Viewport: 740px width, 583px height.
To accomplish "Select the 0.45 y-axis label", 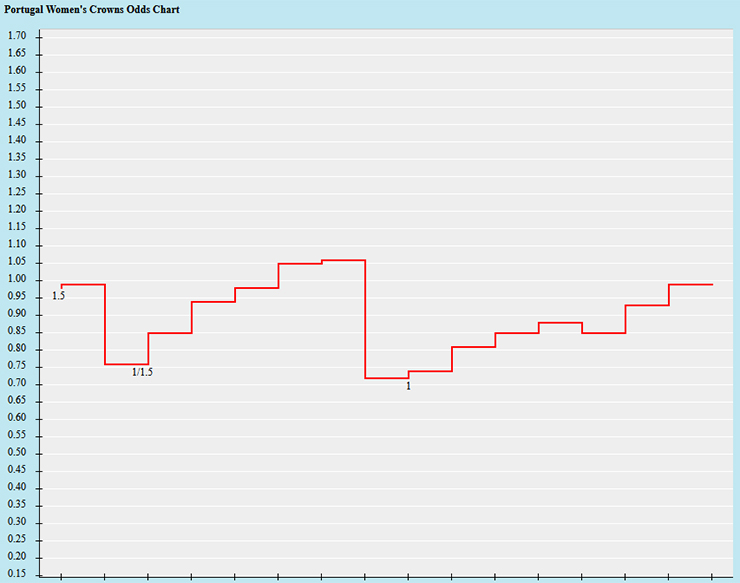I will point(17,470).
